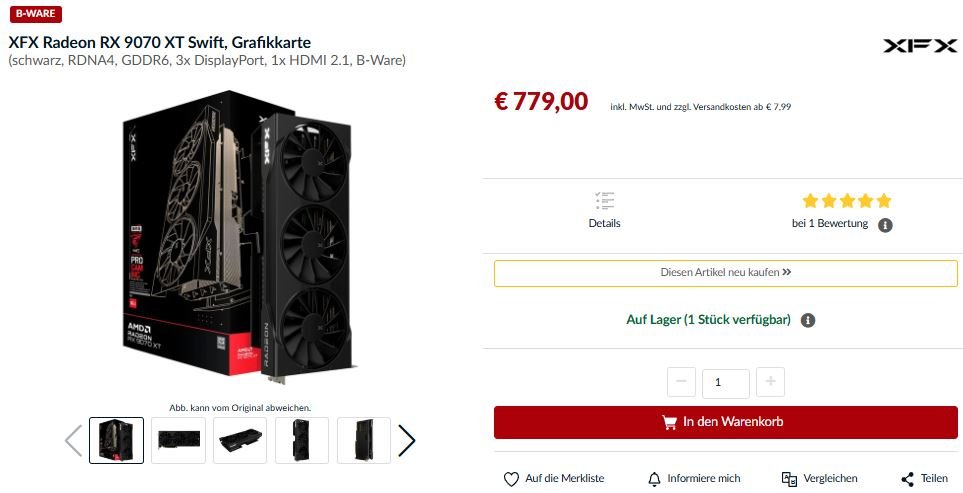Show next gallery thumbnails with the right arrow
Screen dimensions: 963x493
point(407,440)
